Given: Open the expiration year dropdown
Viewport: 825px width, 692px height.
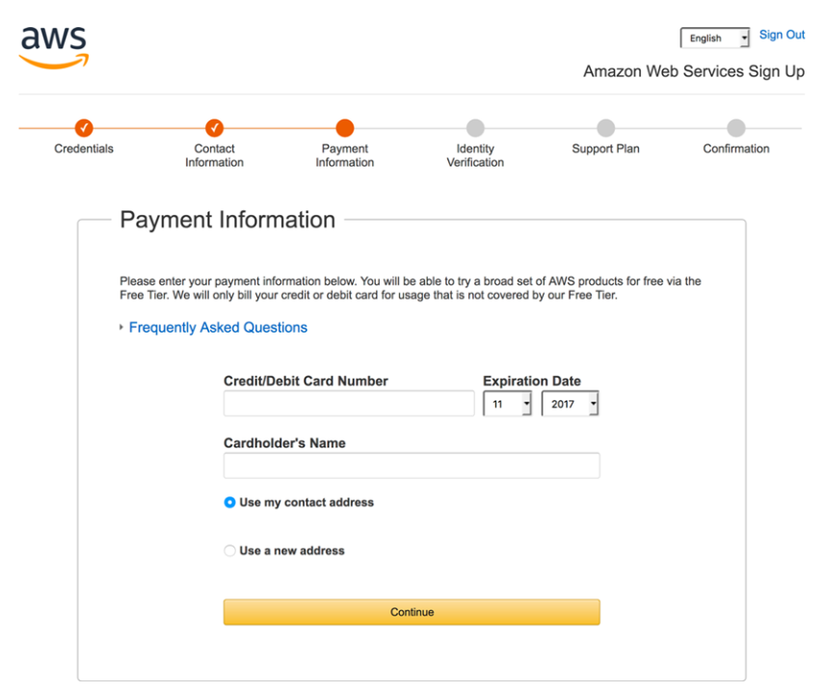Looking at the screenshot, I should (570, 405).
